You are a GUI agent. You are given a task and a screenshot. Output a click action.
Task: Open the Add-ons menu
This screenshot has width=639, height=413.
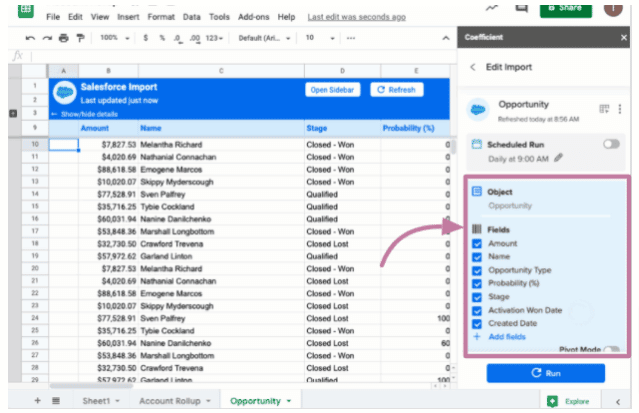click(x=253, y=17)
